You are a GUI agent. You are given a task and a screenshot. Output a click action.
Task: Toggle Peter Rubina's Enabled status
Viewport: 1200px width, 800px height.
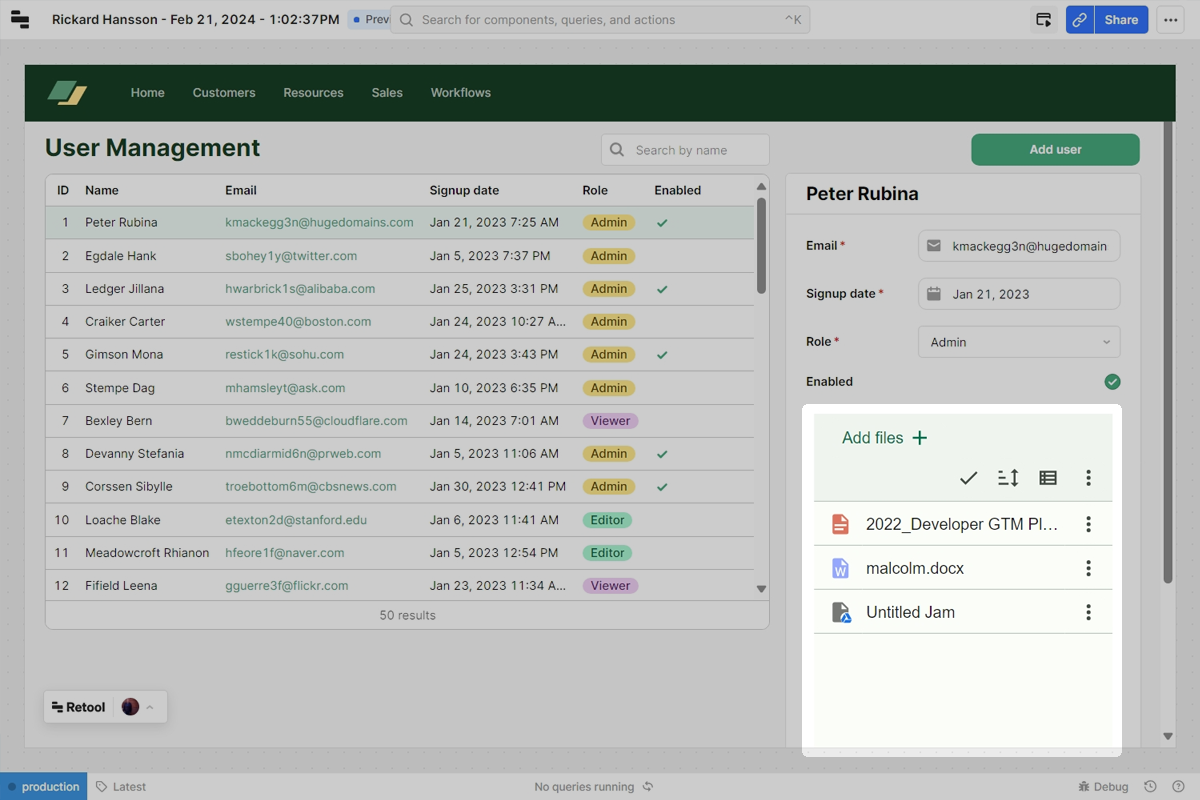[x=1112, y=381]
